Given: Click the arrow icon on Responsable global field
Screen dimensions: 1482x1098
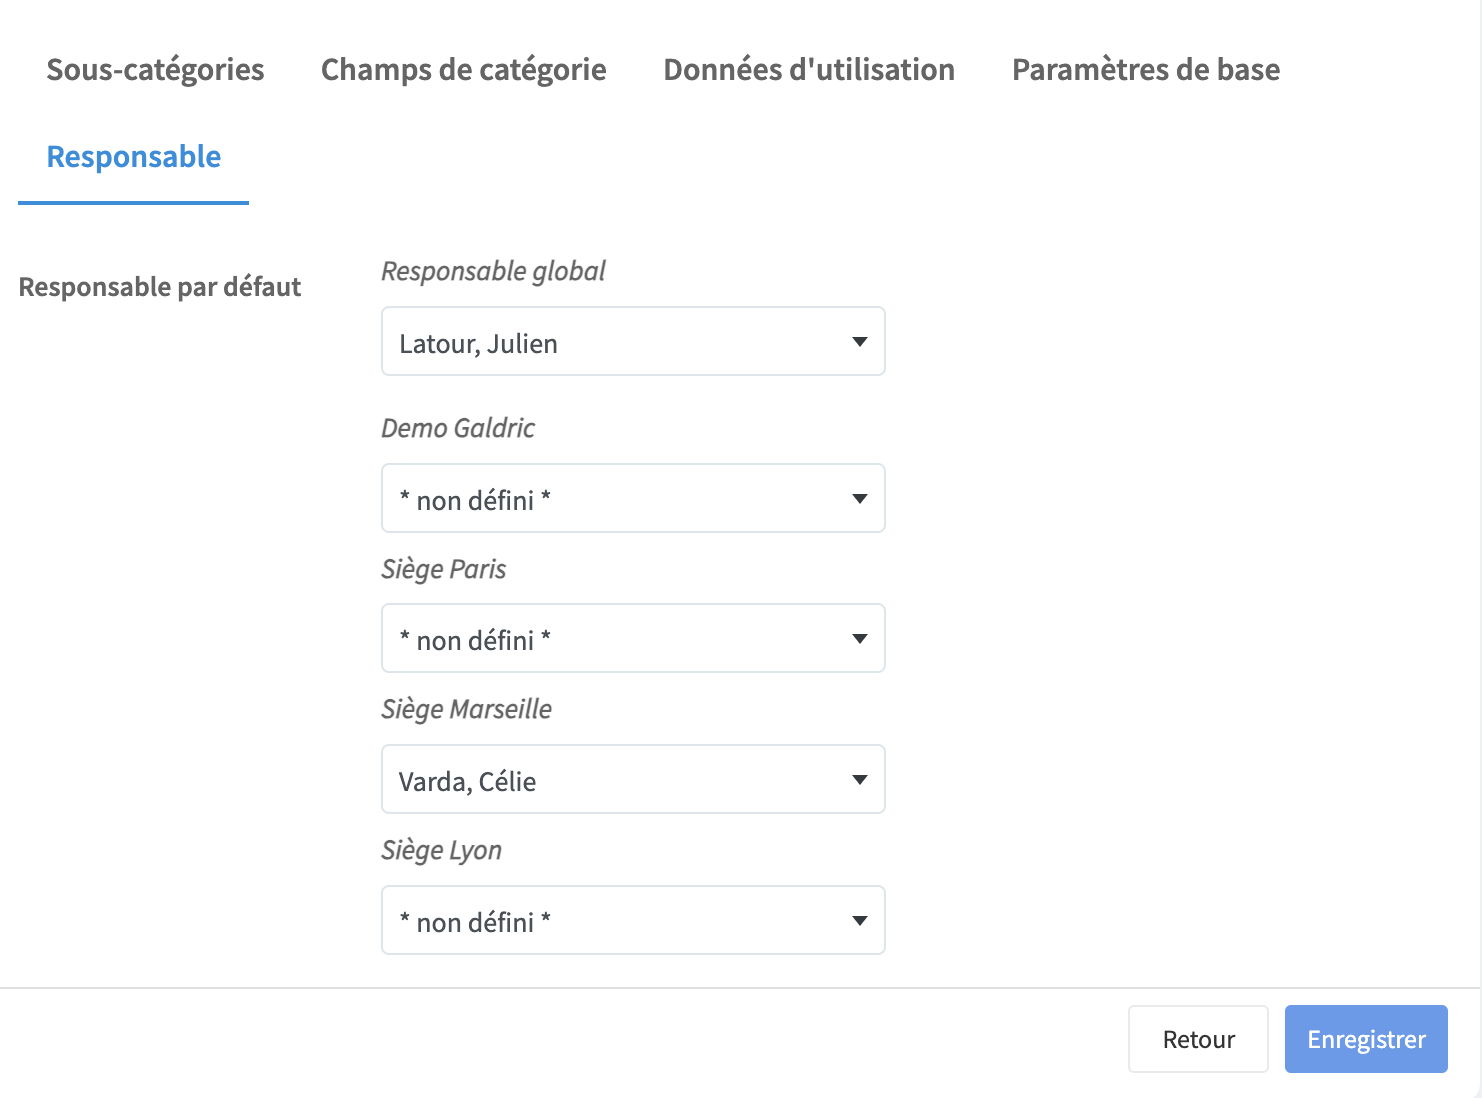Looking at the screenshot, I should click(859, 342).
